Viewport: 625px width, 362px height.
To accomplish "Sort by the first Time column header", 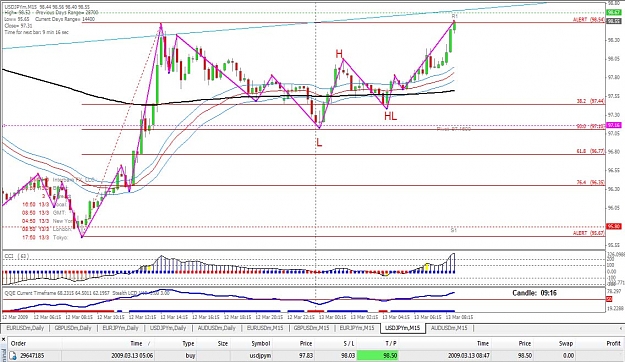I will point(136,343).
